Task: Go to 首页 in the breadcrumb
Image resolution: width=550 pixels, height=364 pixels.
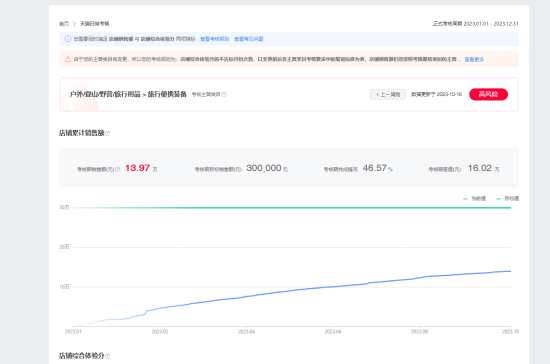Action: coord(64,23)
